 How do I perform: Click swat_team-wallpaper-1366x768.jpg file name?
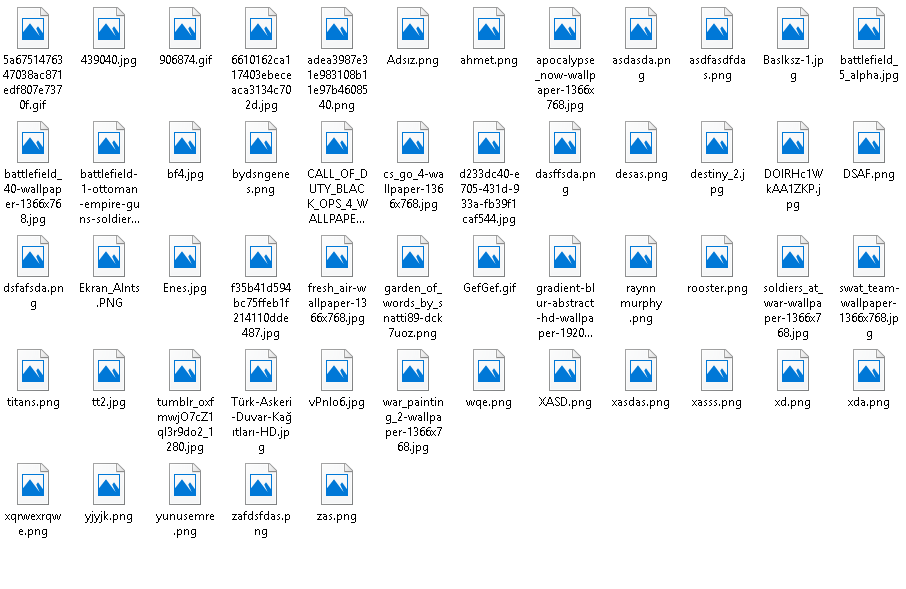pyautogui.click(x=868, y=310)
